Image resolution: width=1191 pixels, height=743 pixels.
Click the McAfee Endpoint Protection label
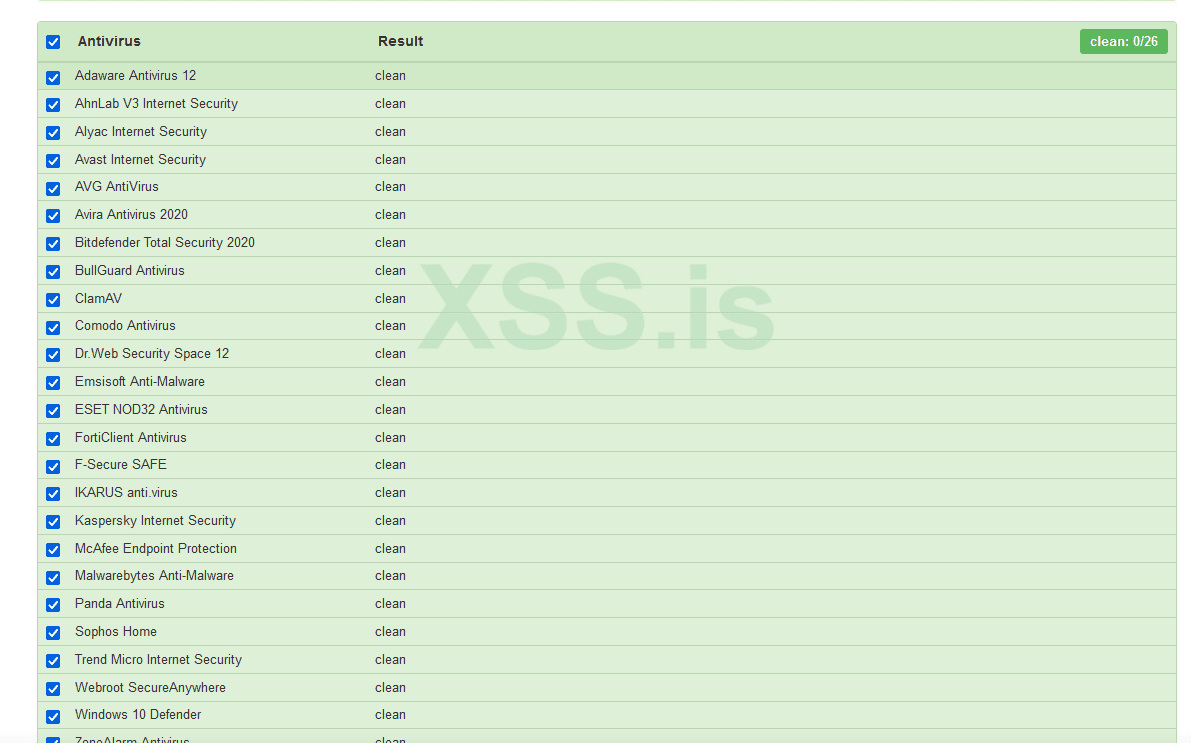[155, 549]
